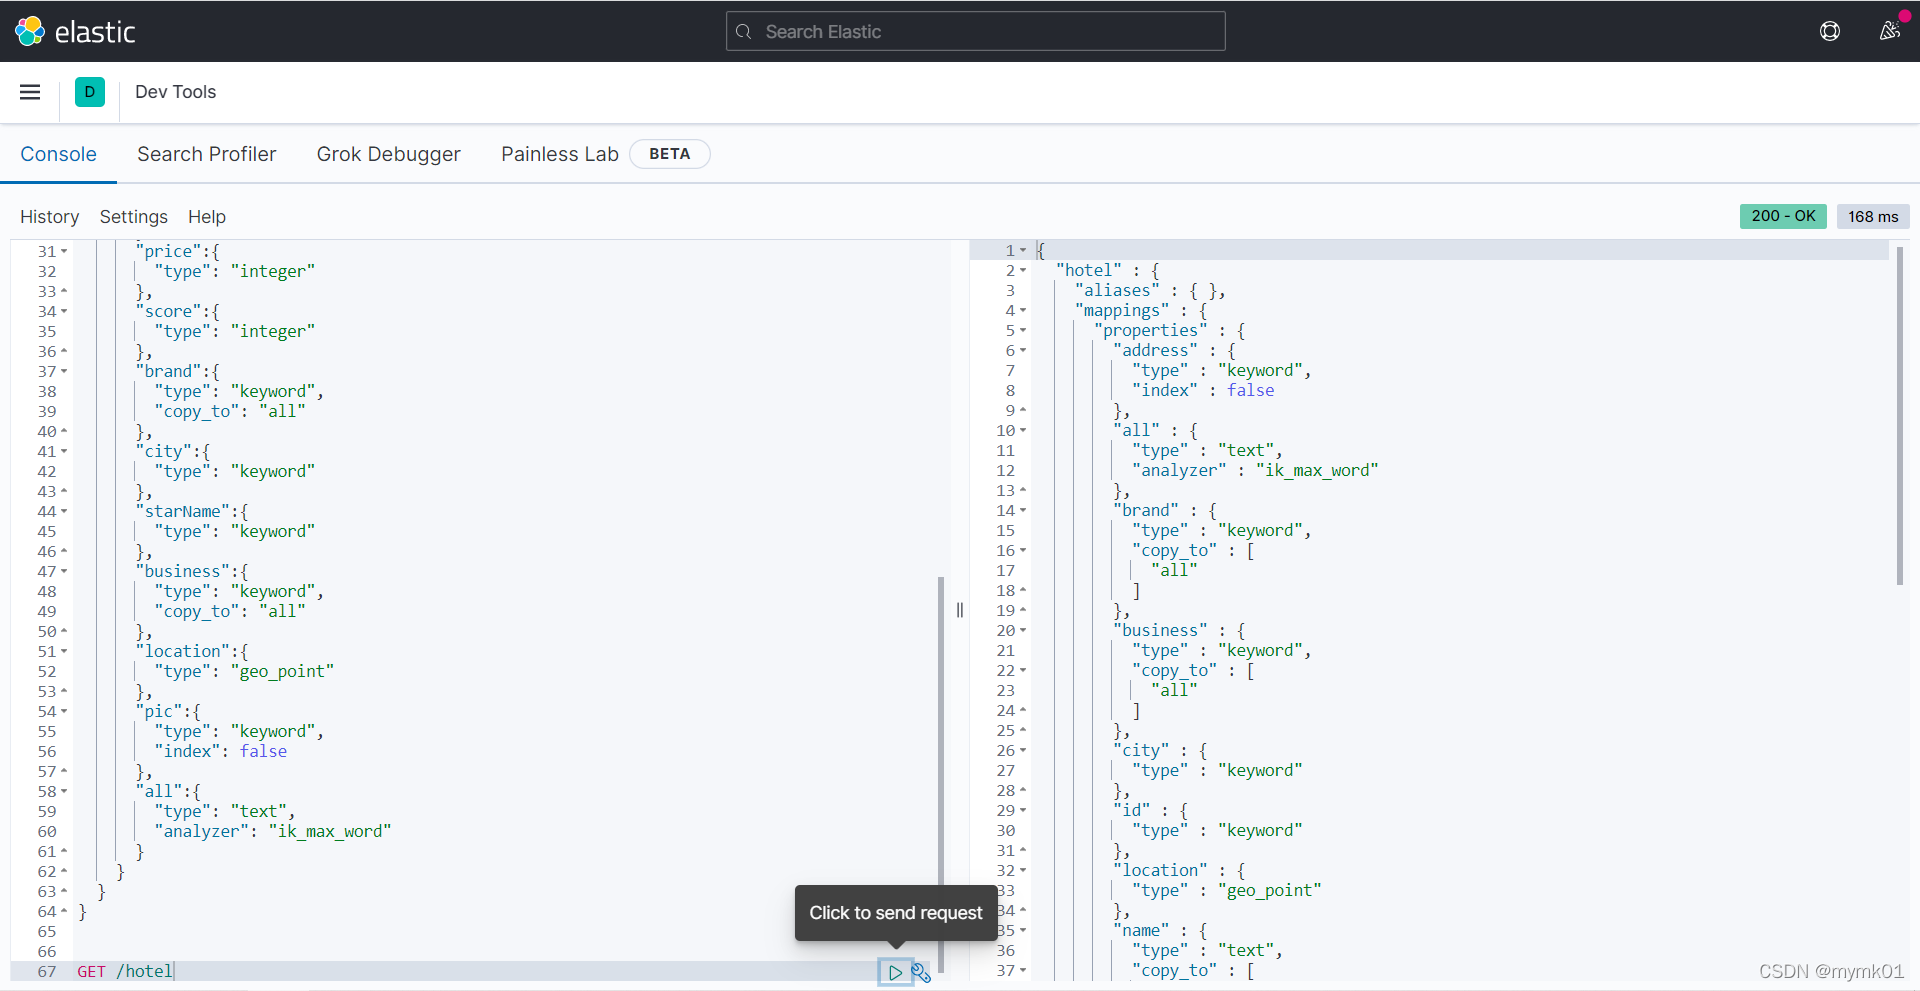This screenshot has width=1920, height=991.
Task: Switch to the Painless Lab tab
Action: pos(560,154)
